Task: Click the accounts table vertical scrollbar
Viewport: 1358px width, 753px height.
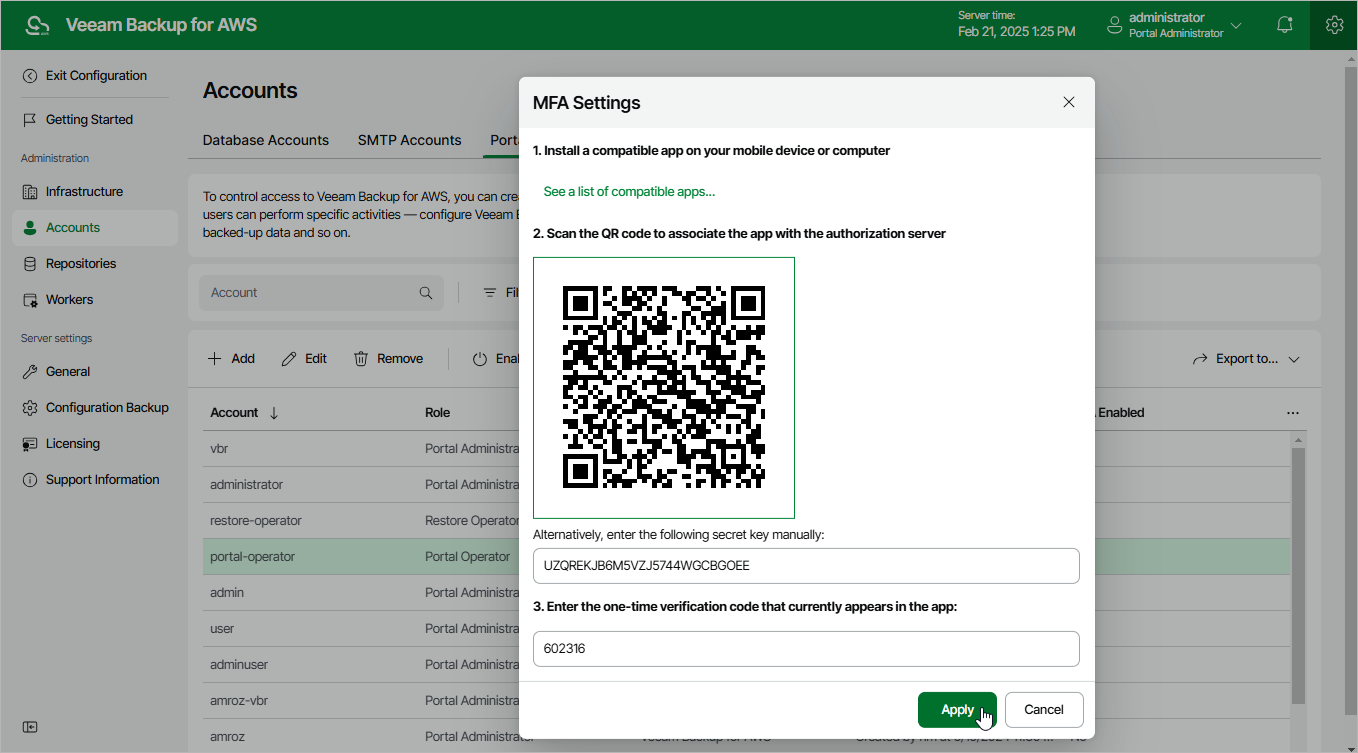Action: [1298, 574]
